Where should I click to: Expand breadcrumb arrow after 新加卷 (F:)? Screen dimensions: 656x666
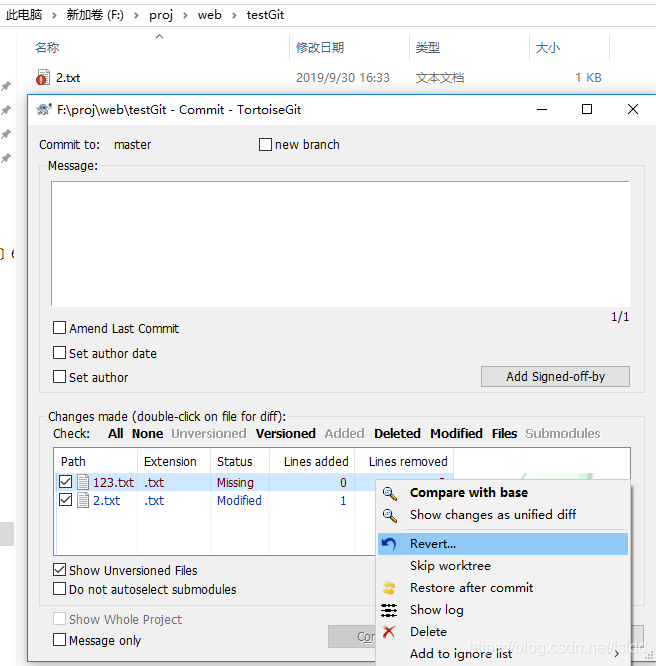click(x=136, y=16)
